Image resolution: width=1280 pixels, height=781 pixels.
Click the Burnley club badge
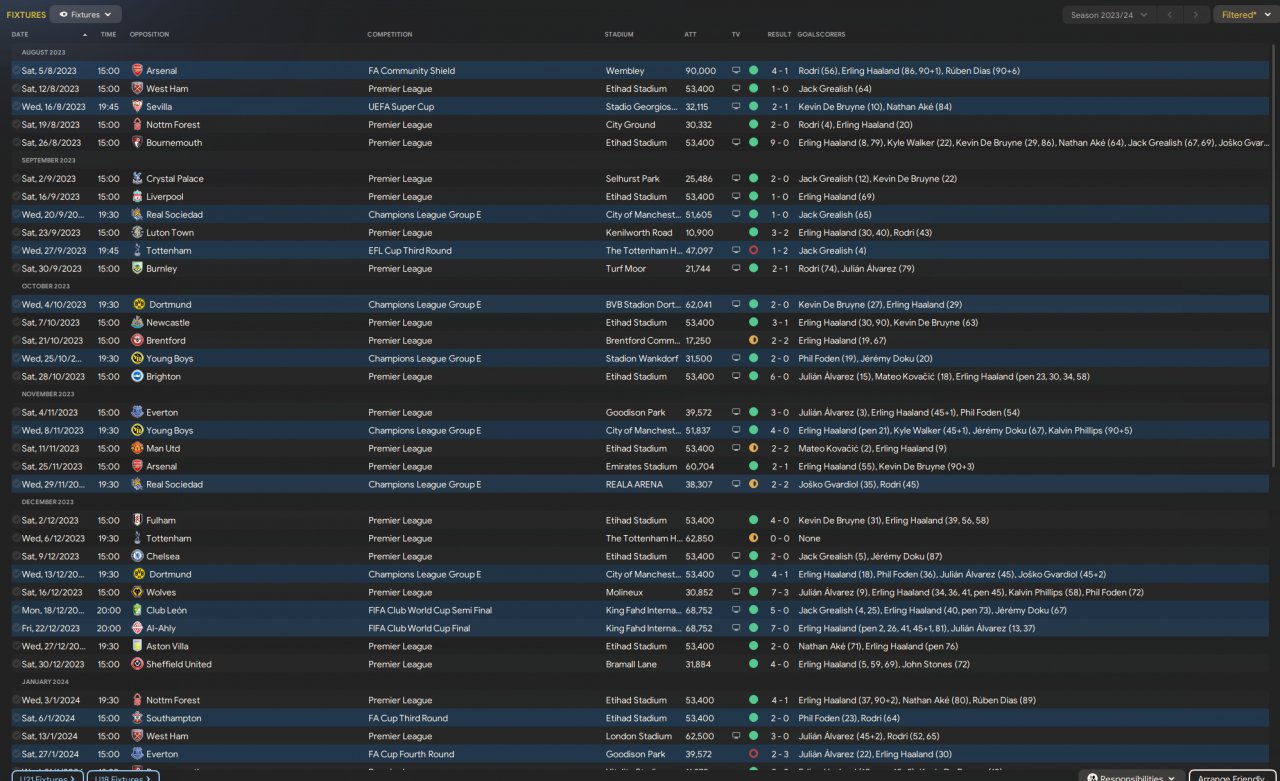coord(137,269)
